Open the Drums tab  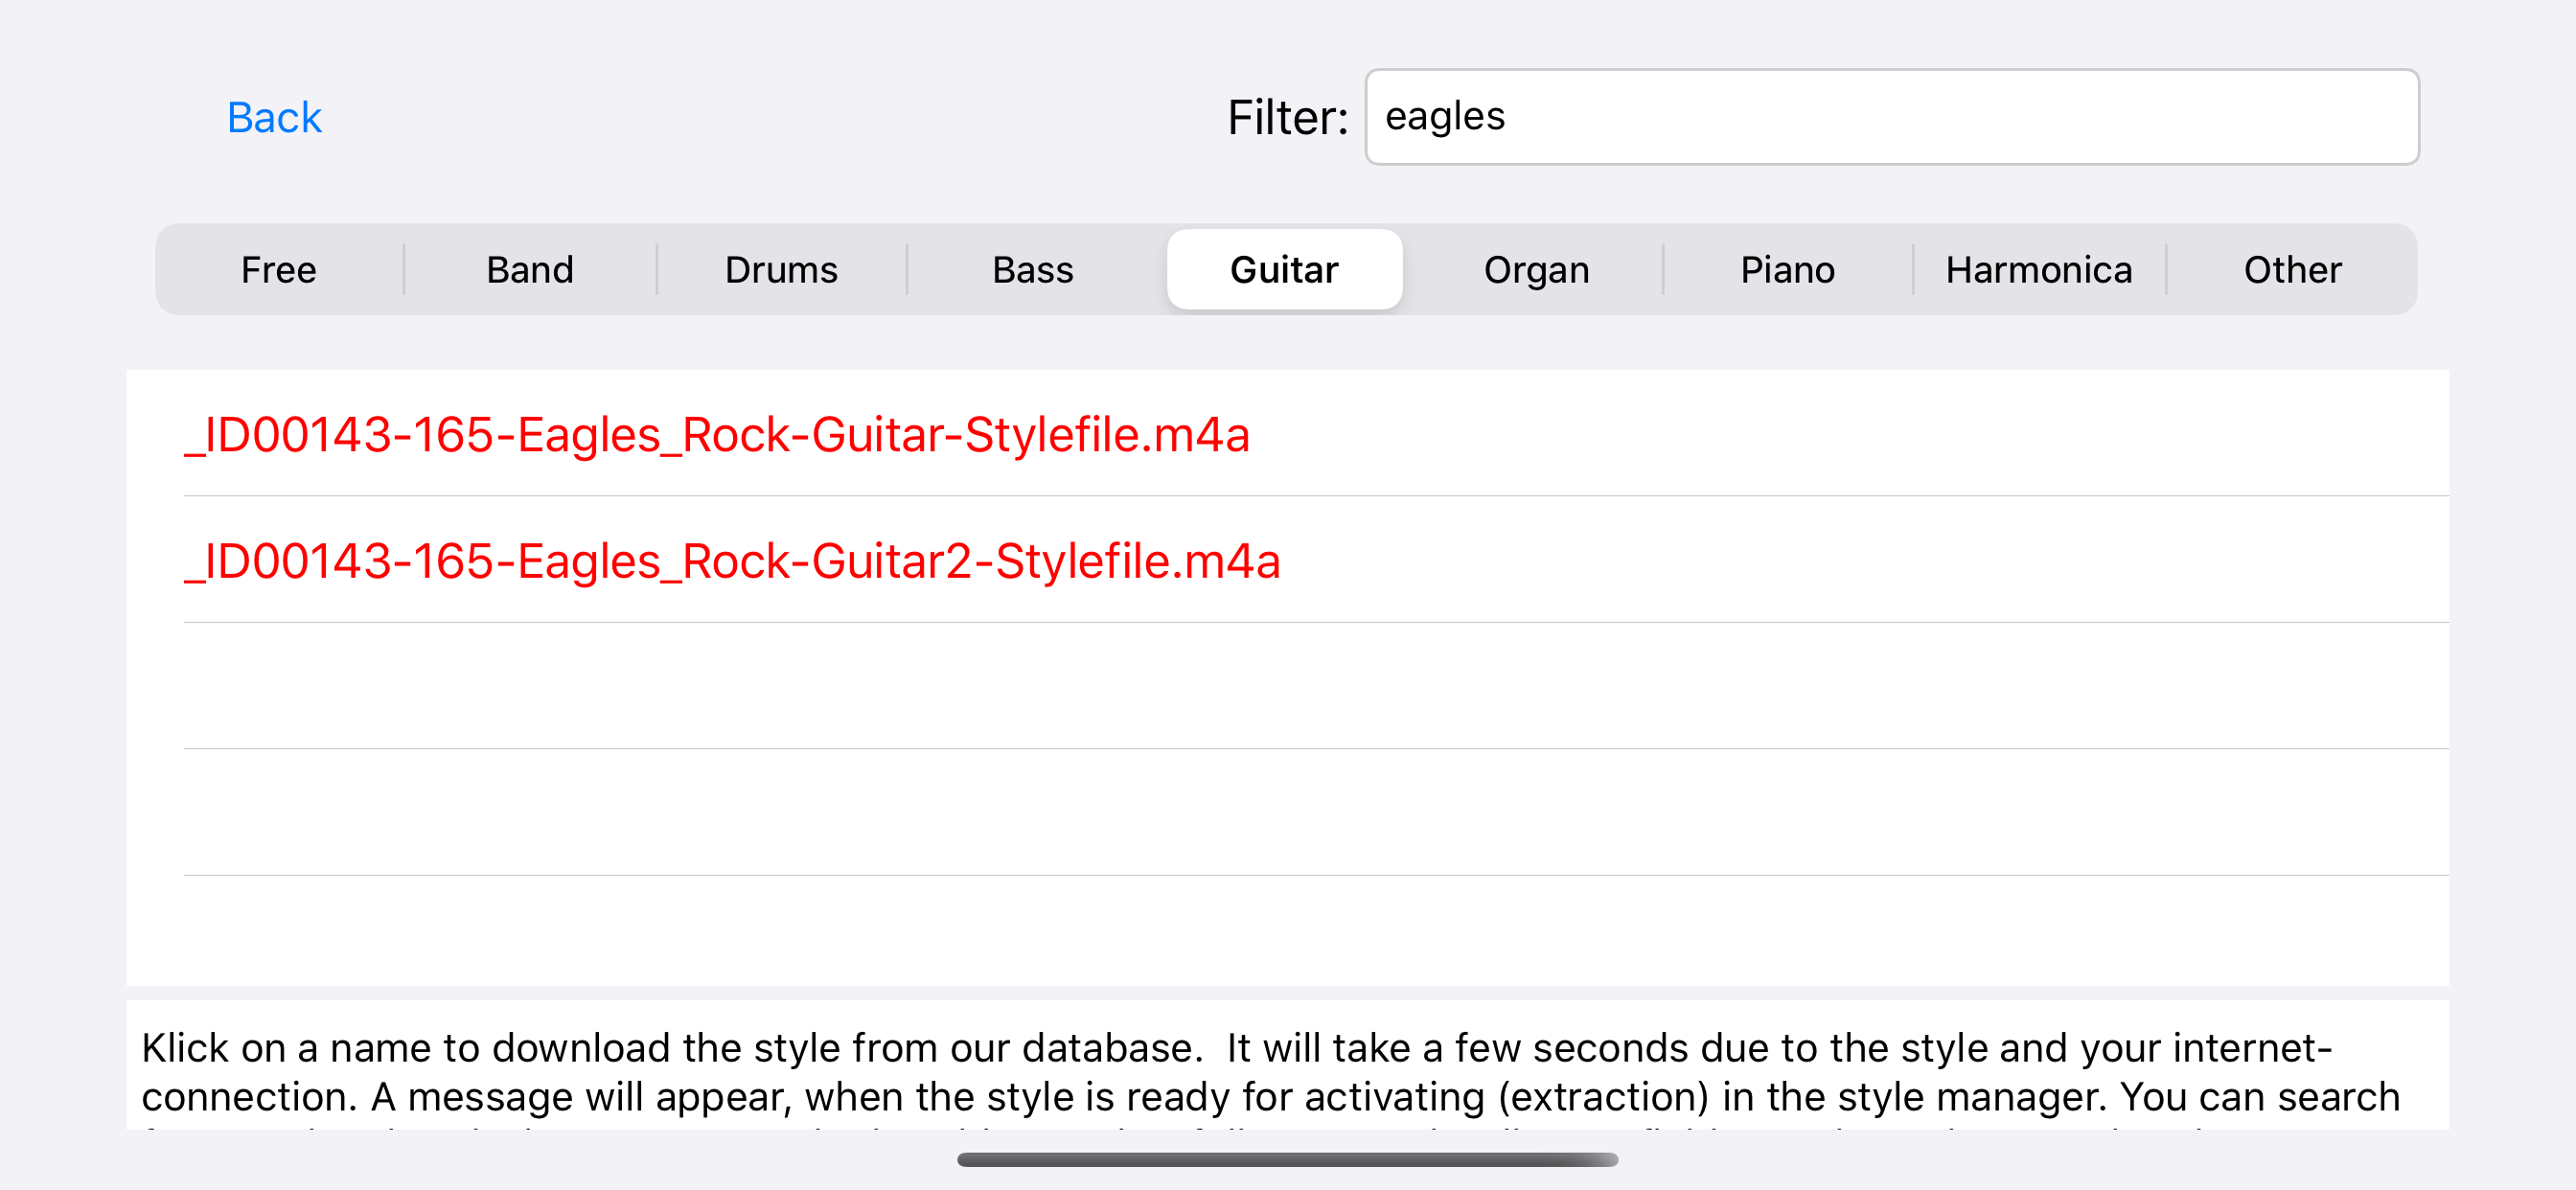click(781, 270)
